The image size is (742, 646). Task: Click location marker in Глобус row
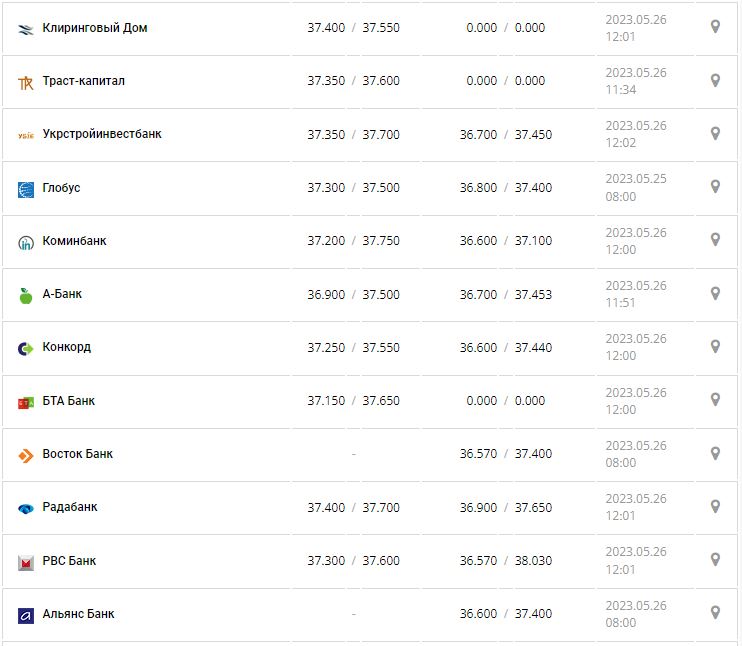click(715, 186)
